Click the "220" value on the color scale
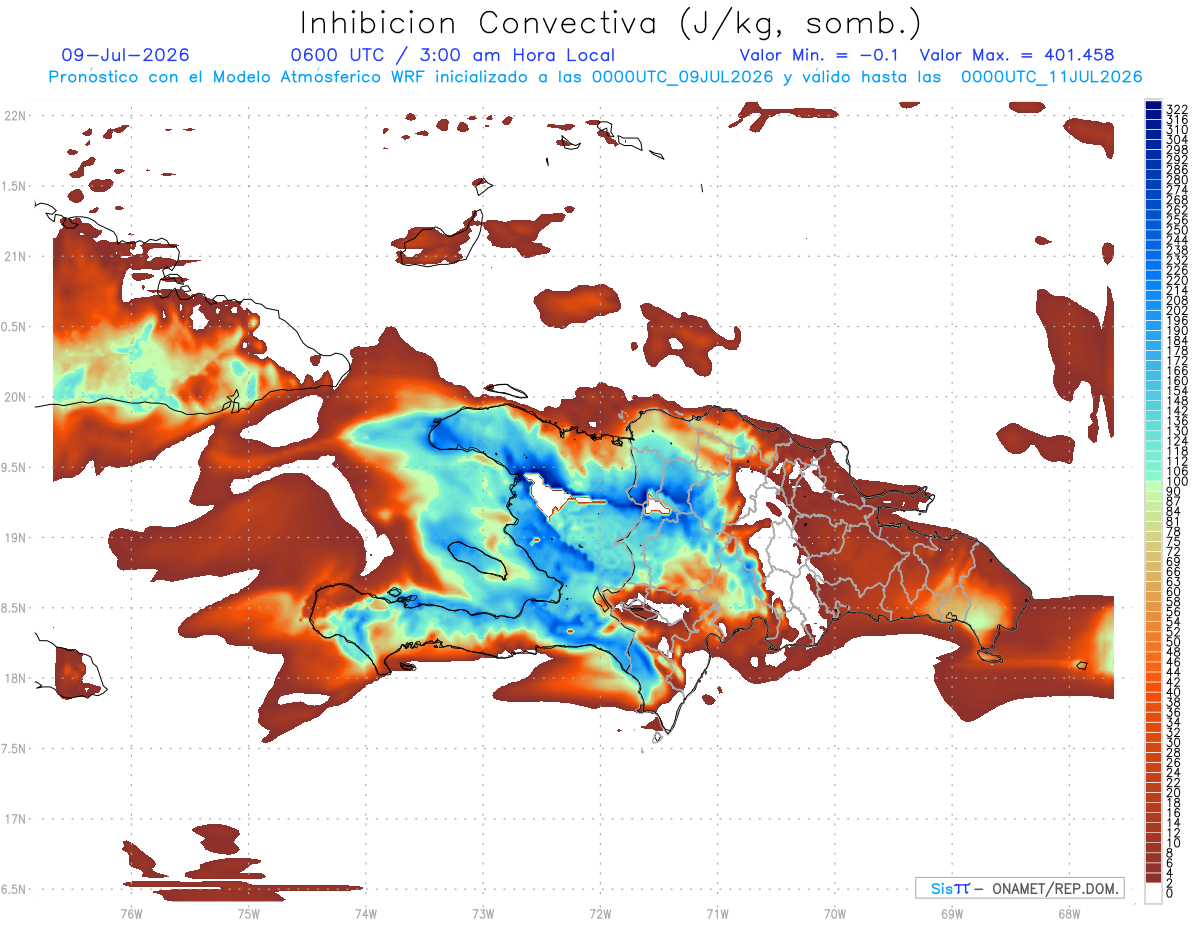 1177,280
